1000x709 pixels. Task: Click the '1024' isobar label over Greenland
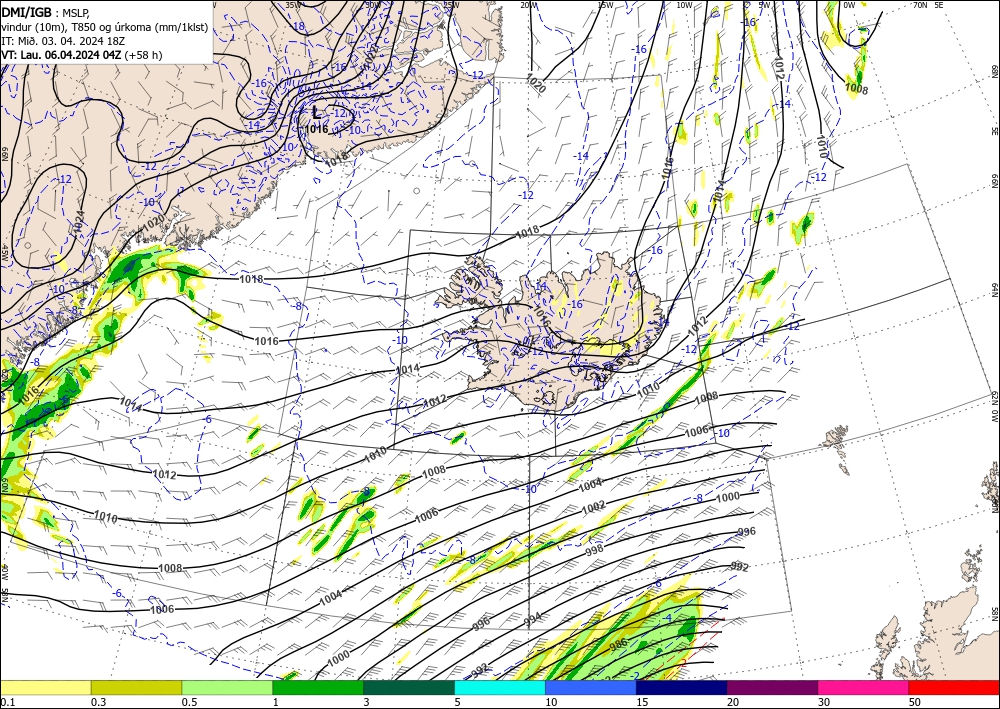(x=78, y=221)
